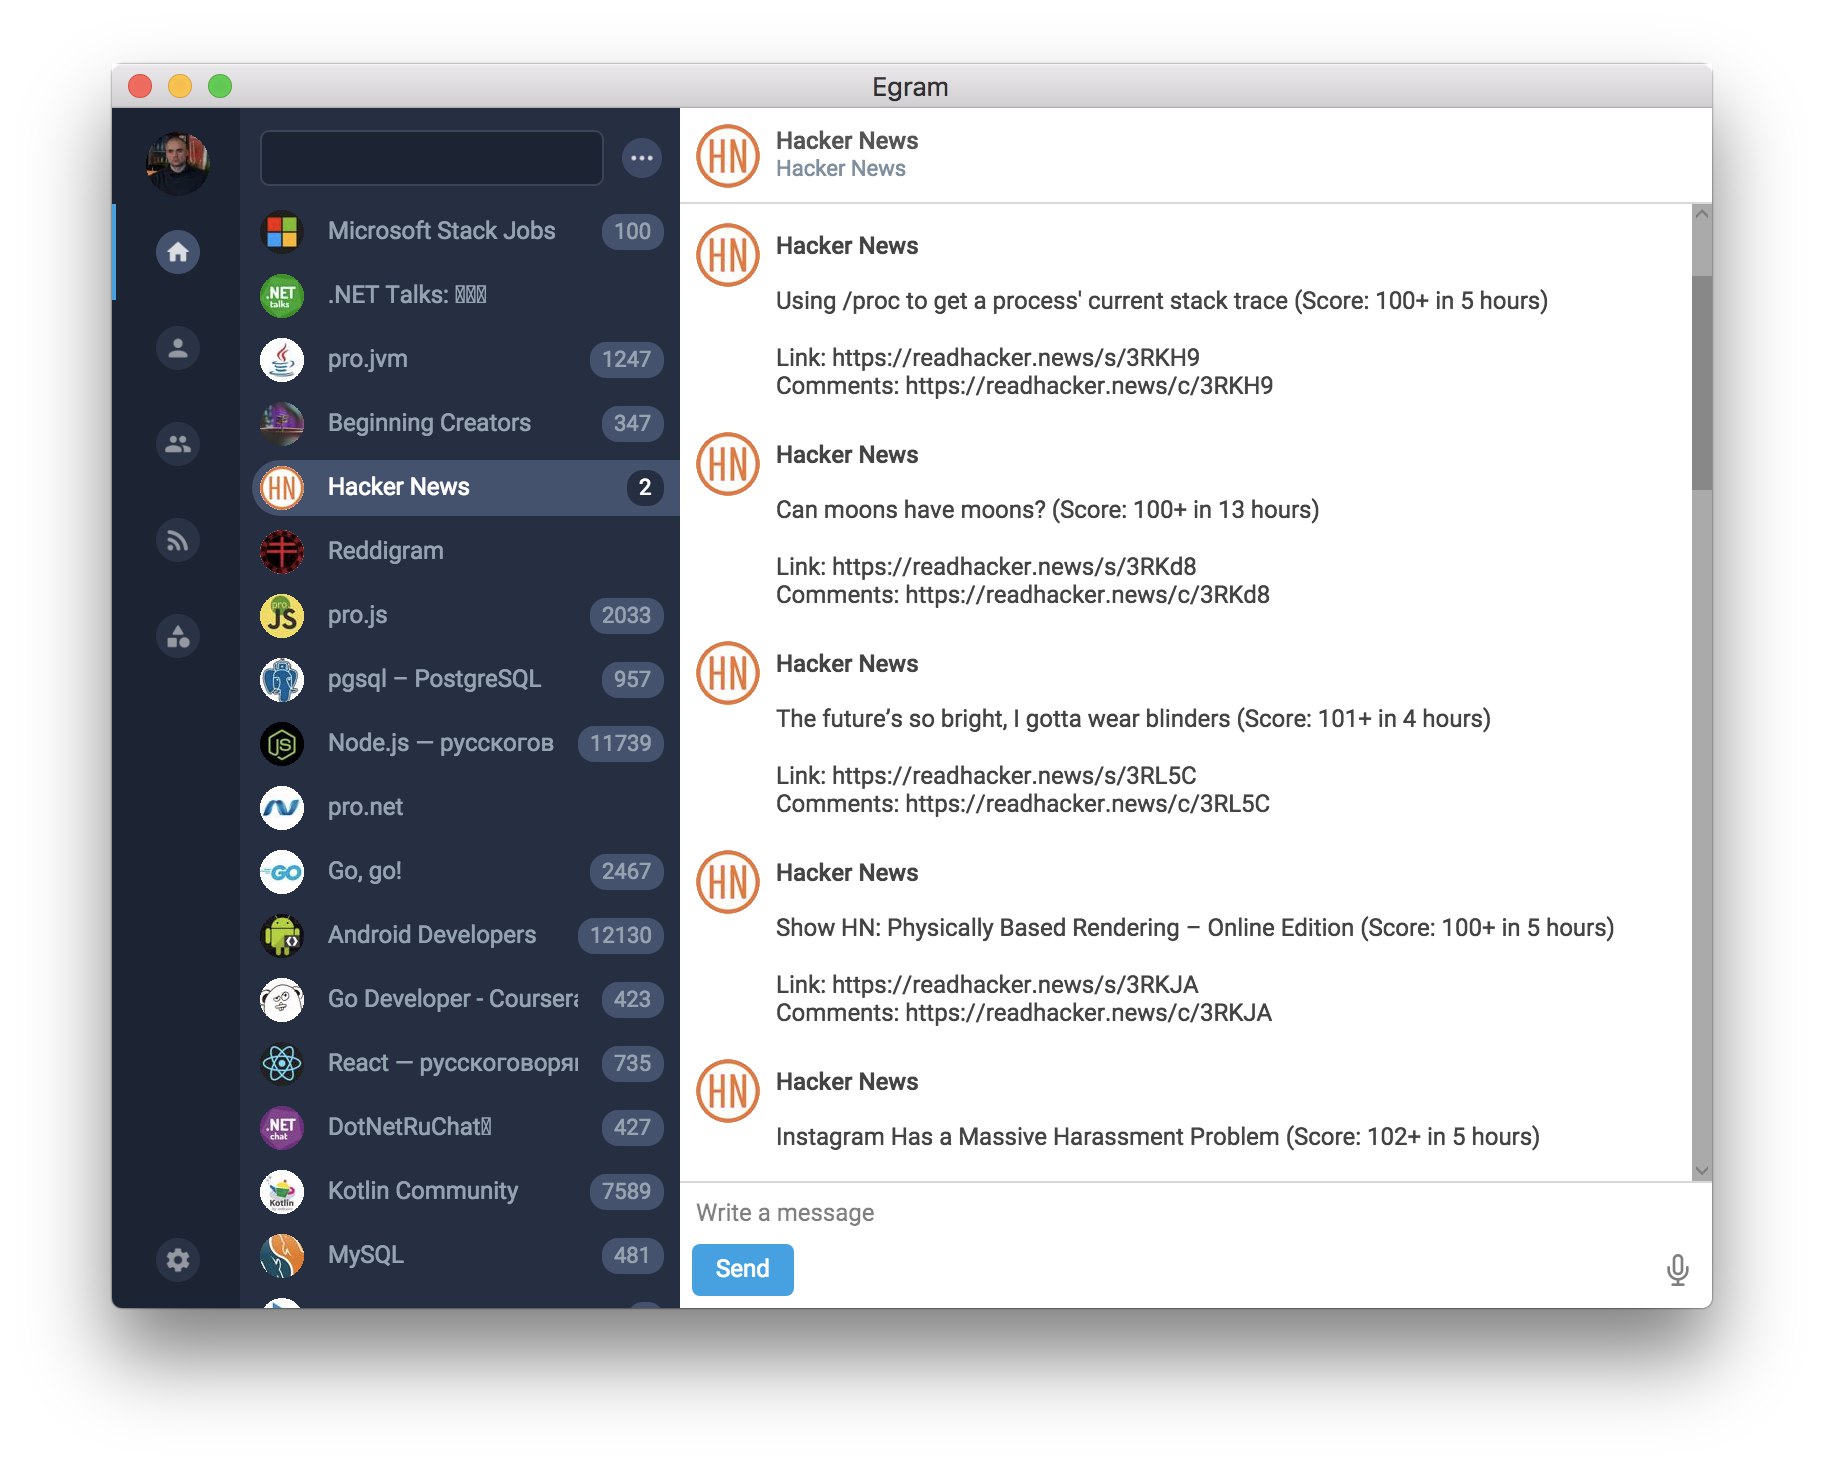Open comments link readhacker.news/c/3RL5C

[x=1087, y=804]
